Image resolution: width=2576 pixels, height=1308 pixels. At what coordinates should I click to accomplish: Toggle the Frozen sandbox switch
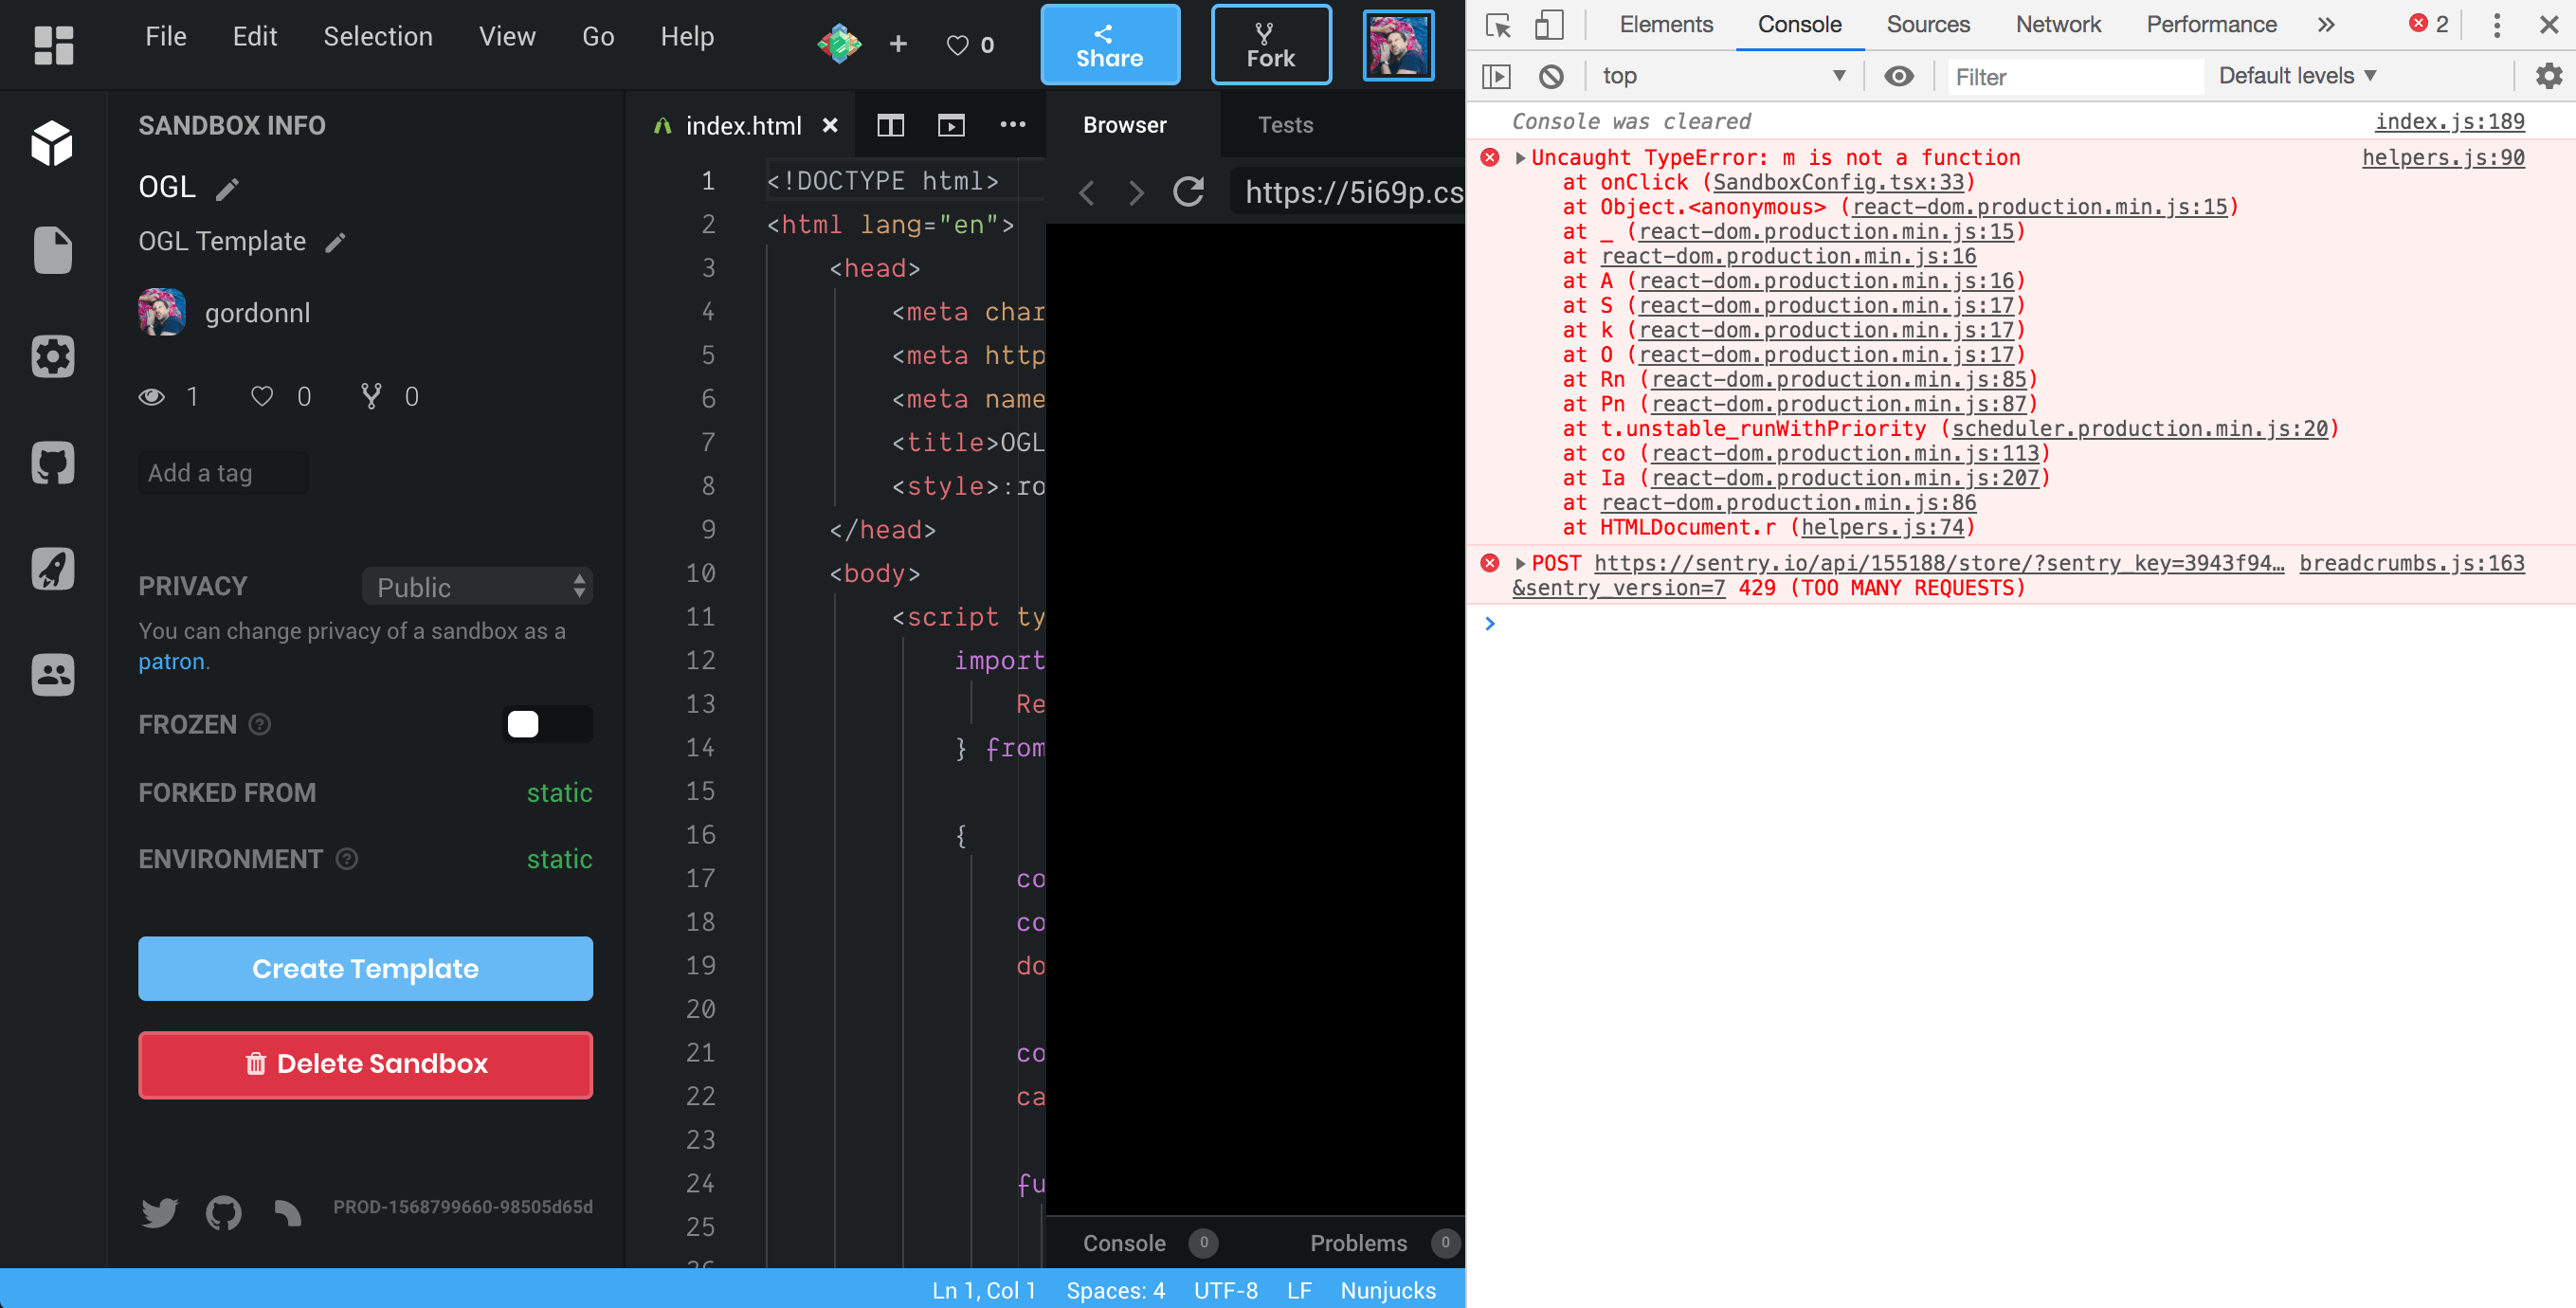[547, 724]
